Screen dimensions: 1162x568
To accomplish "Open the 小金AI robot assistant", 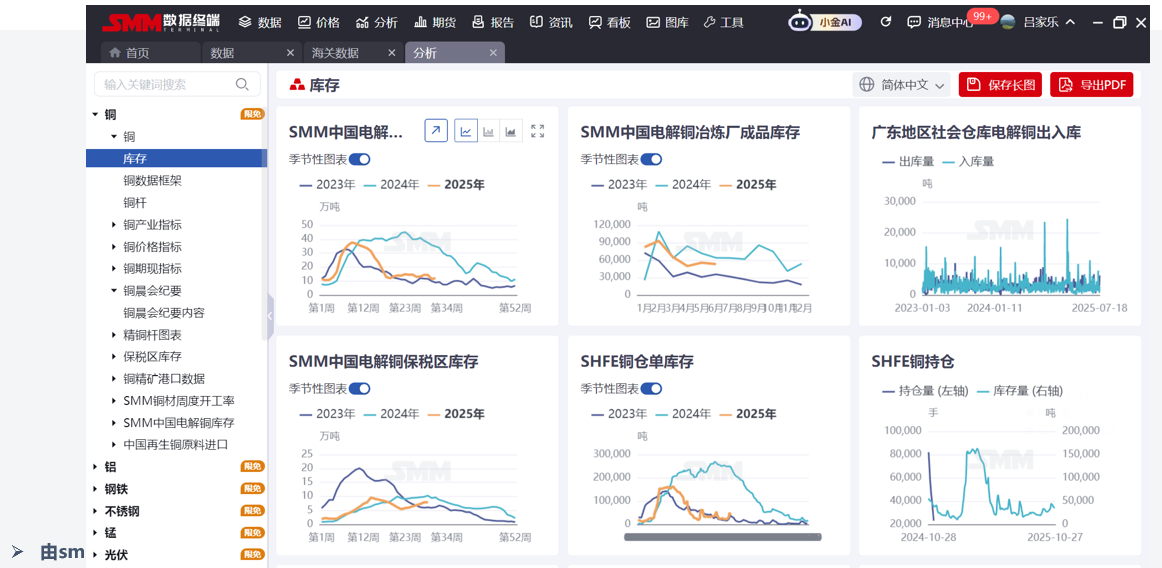I will tap(825, 22).
